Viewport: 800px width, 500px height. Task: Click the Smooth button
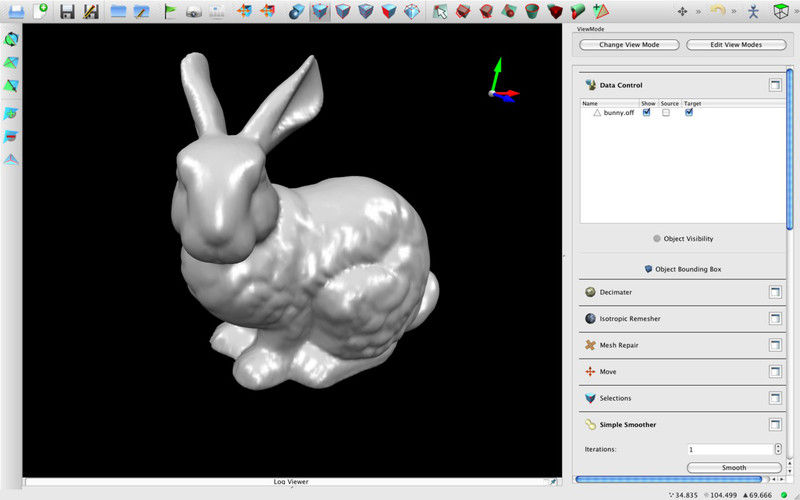(734, 467)
